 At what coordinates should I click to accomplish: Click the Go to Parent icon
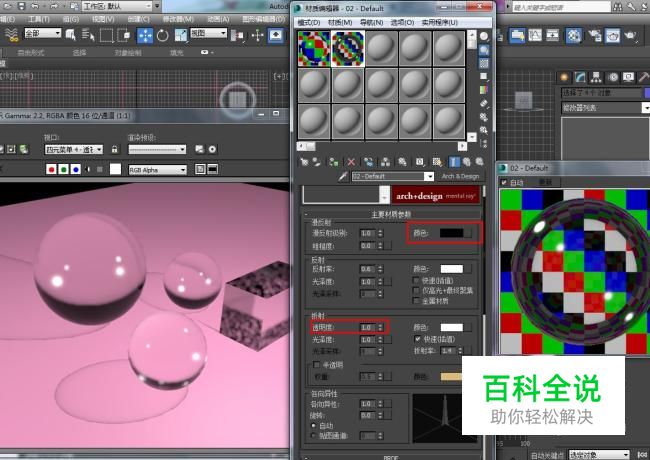(467, 162)
